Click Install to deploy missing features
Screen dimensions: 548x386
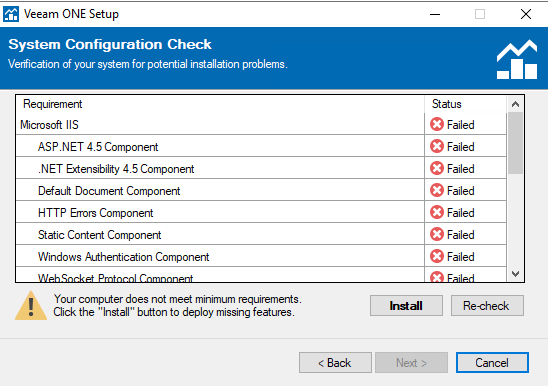(406, 306)
